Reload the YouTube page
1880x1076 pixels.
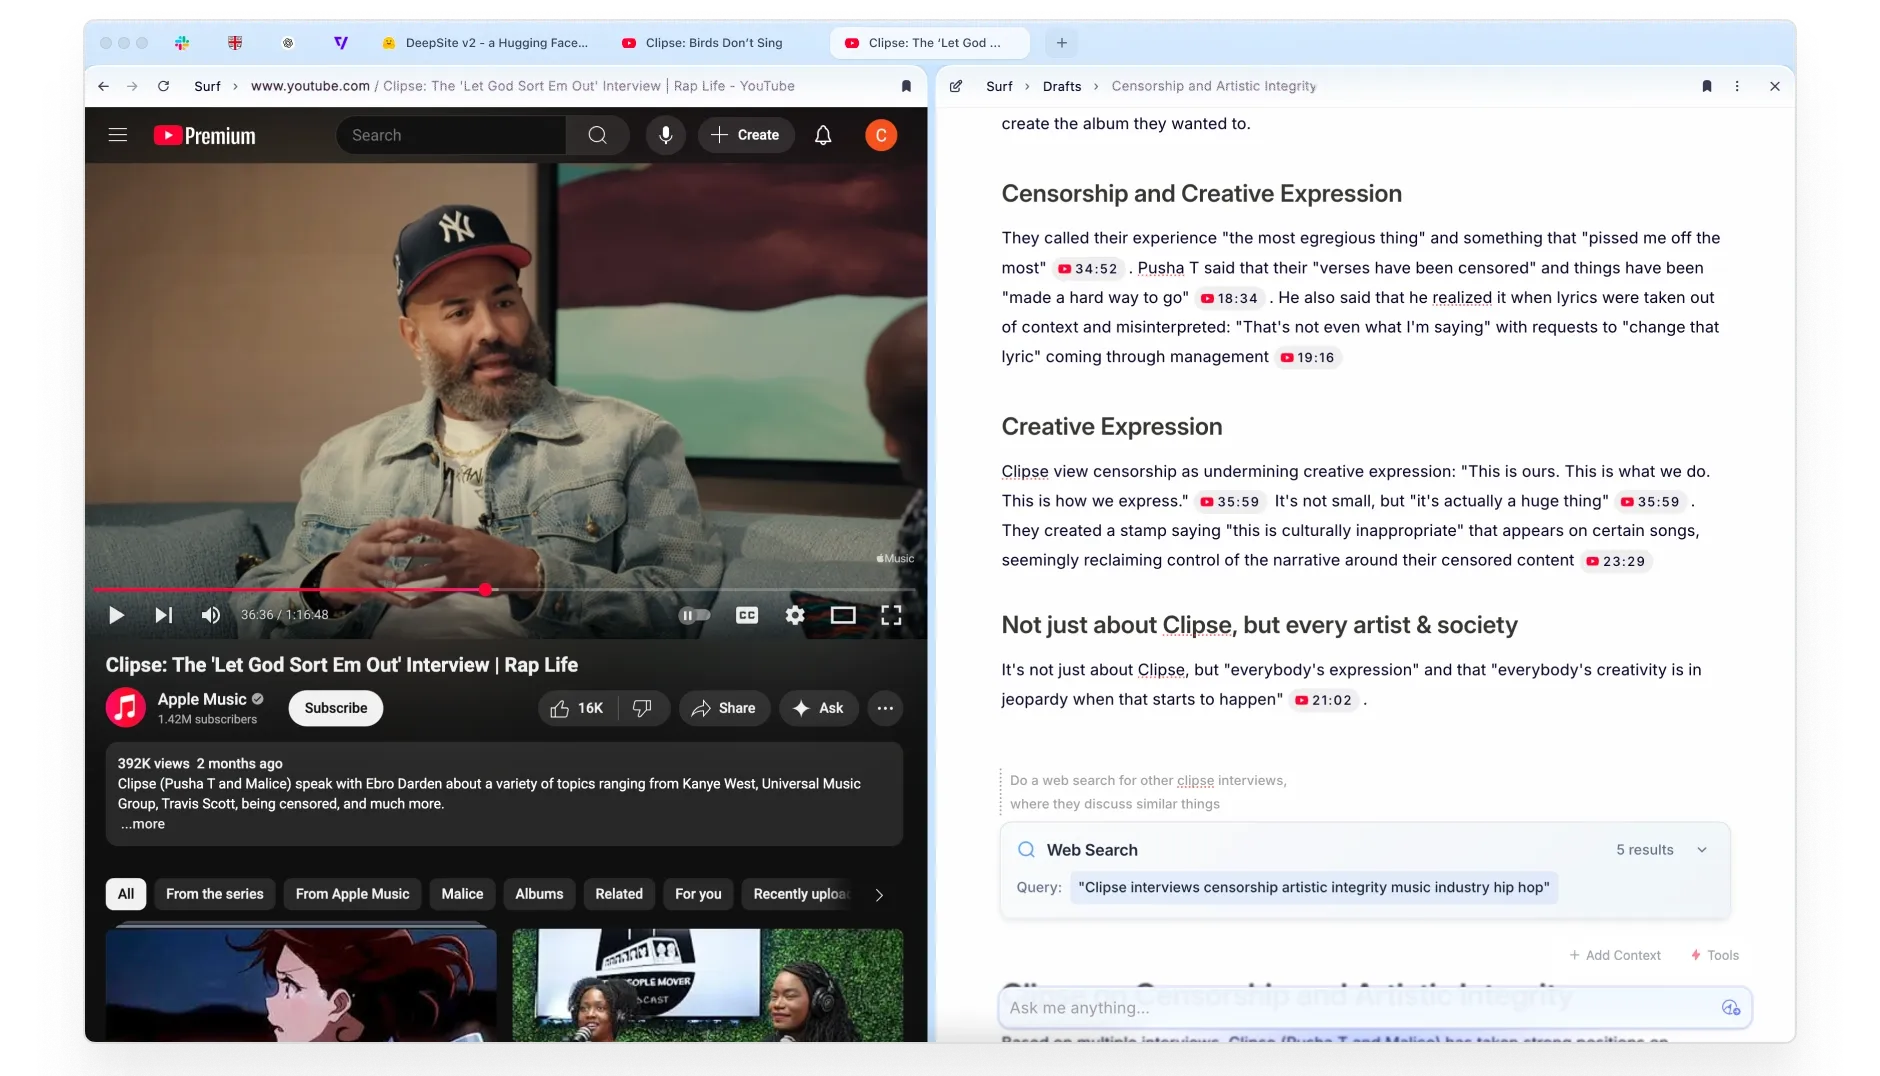(163, 86)
